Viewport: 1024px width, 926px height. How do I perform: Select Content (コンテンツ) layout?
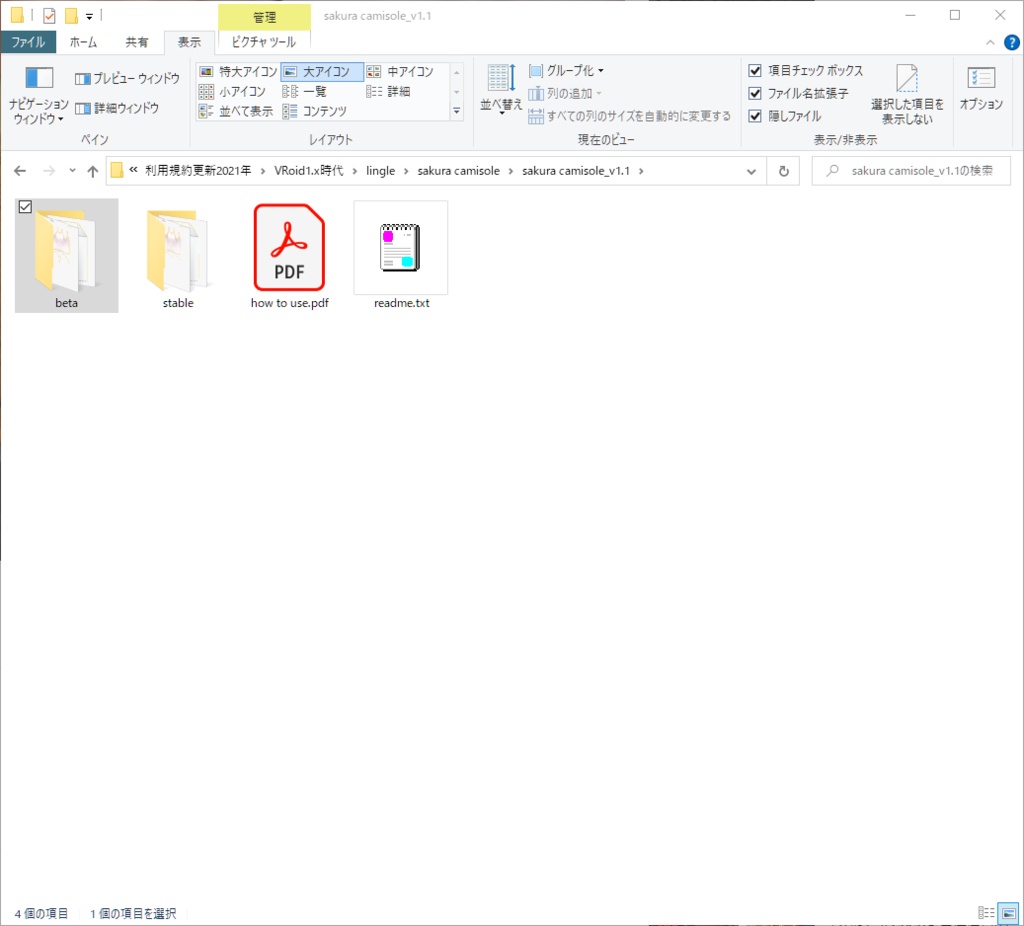tap(315, 111)
